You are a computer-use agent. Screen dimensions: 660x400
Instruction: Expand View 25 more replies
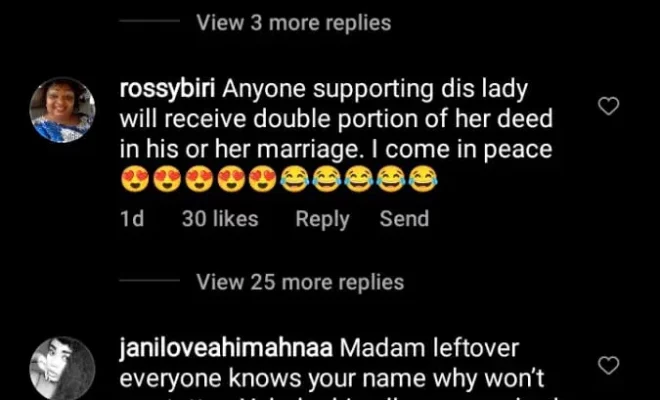(x=300, y=282)
